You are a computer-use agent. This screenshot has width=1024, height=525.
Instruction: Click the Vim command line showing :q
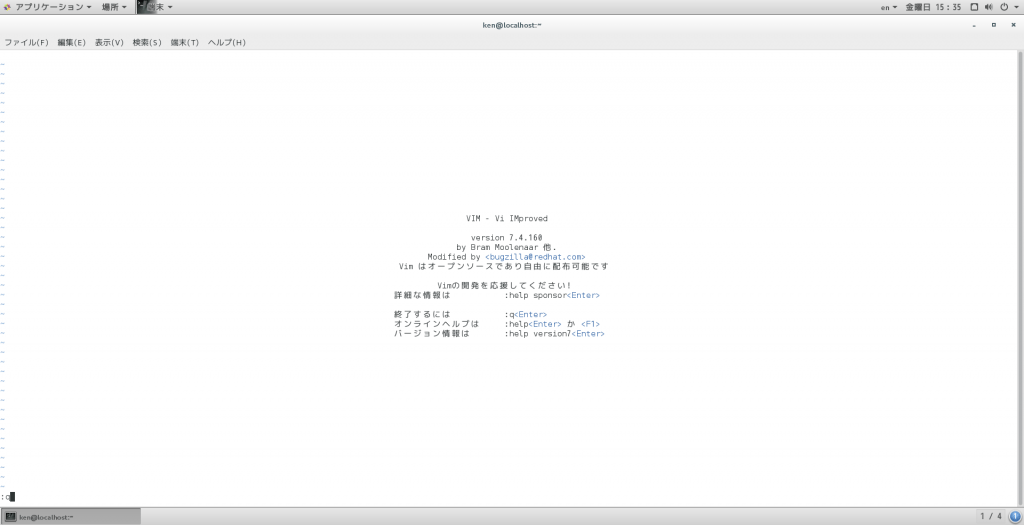tap(8, 497)
